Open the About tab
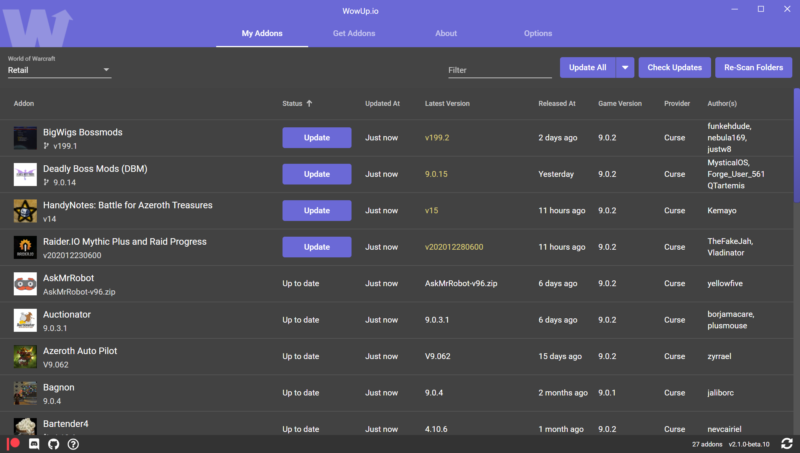 point(446,33)
